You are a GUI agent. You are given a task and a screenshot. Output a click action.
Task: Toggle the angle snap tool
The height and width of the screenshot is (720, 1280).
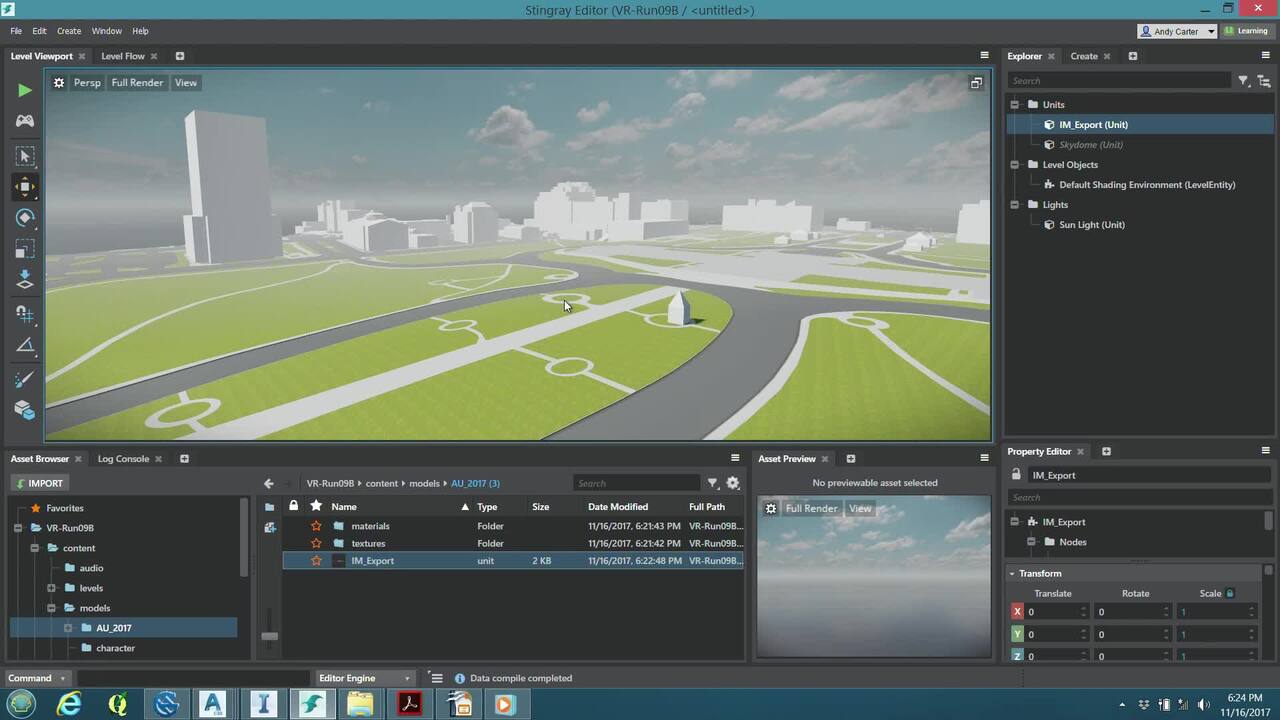click(25, 345)
